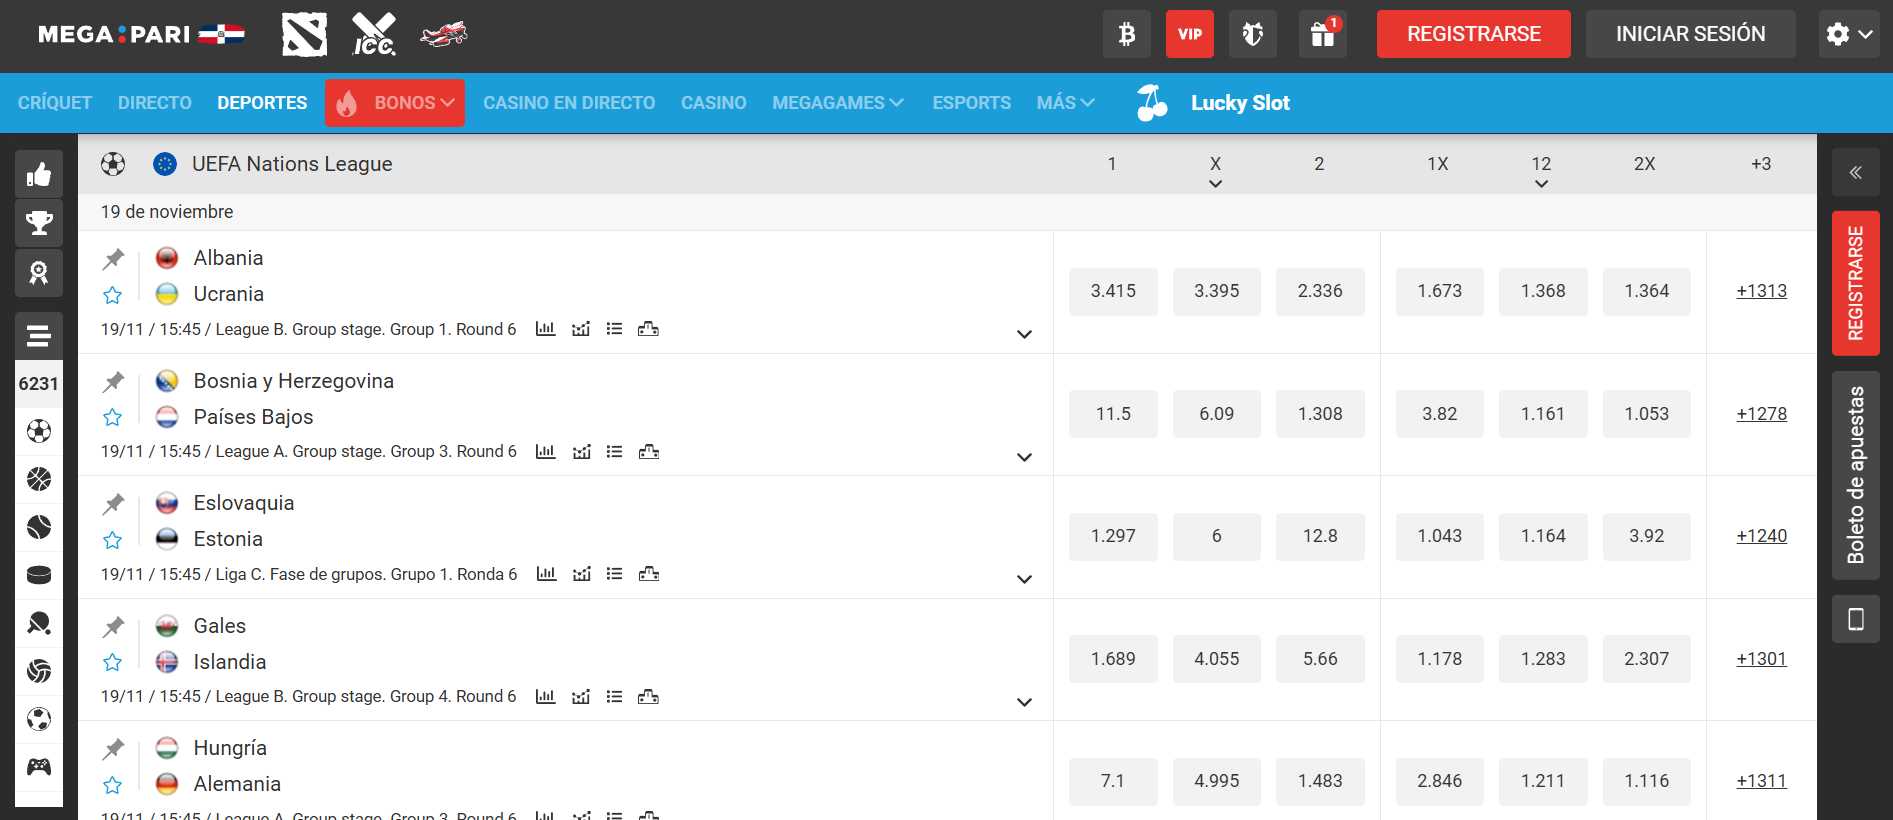The width and height of the screenshot is (1893, 820).
Task: Click the award ribbon icon in sidebar
Action: coord(39,273)
